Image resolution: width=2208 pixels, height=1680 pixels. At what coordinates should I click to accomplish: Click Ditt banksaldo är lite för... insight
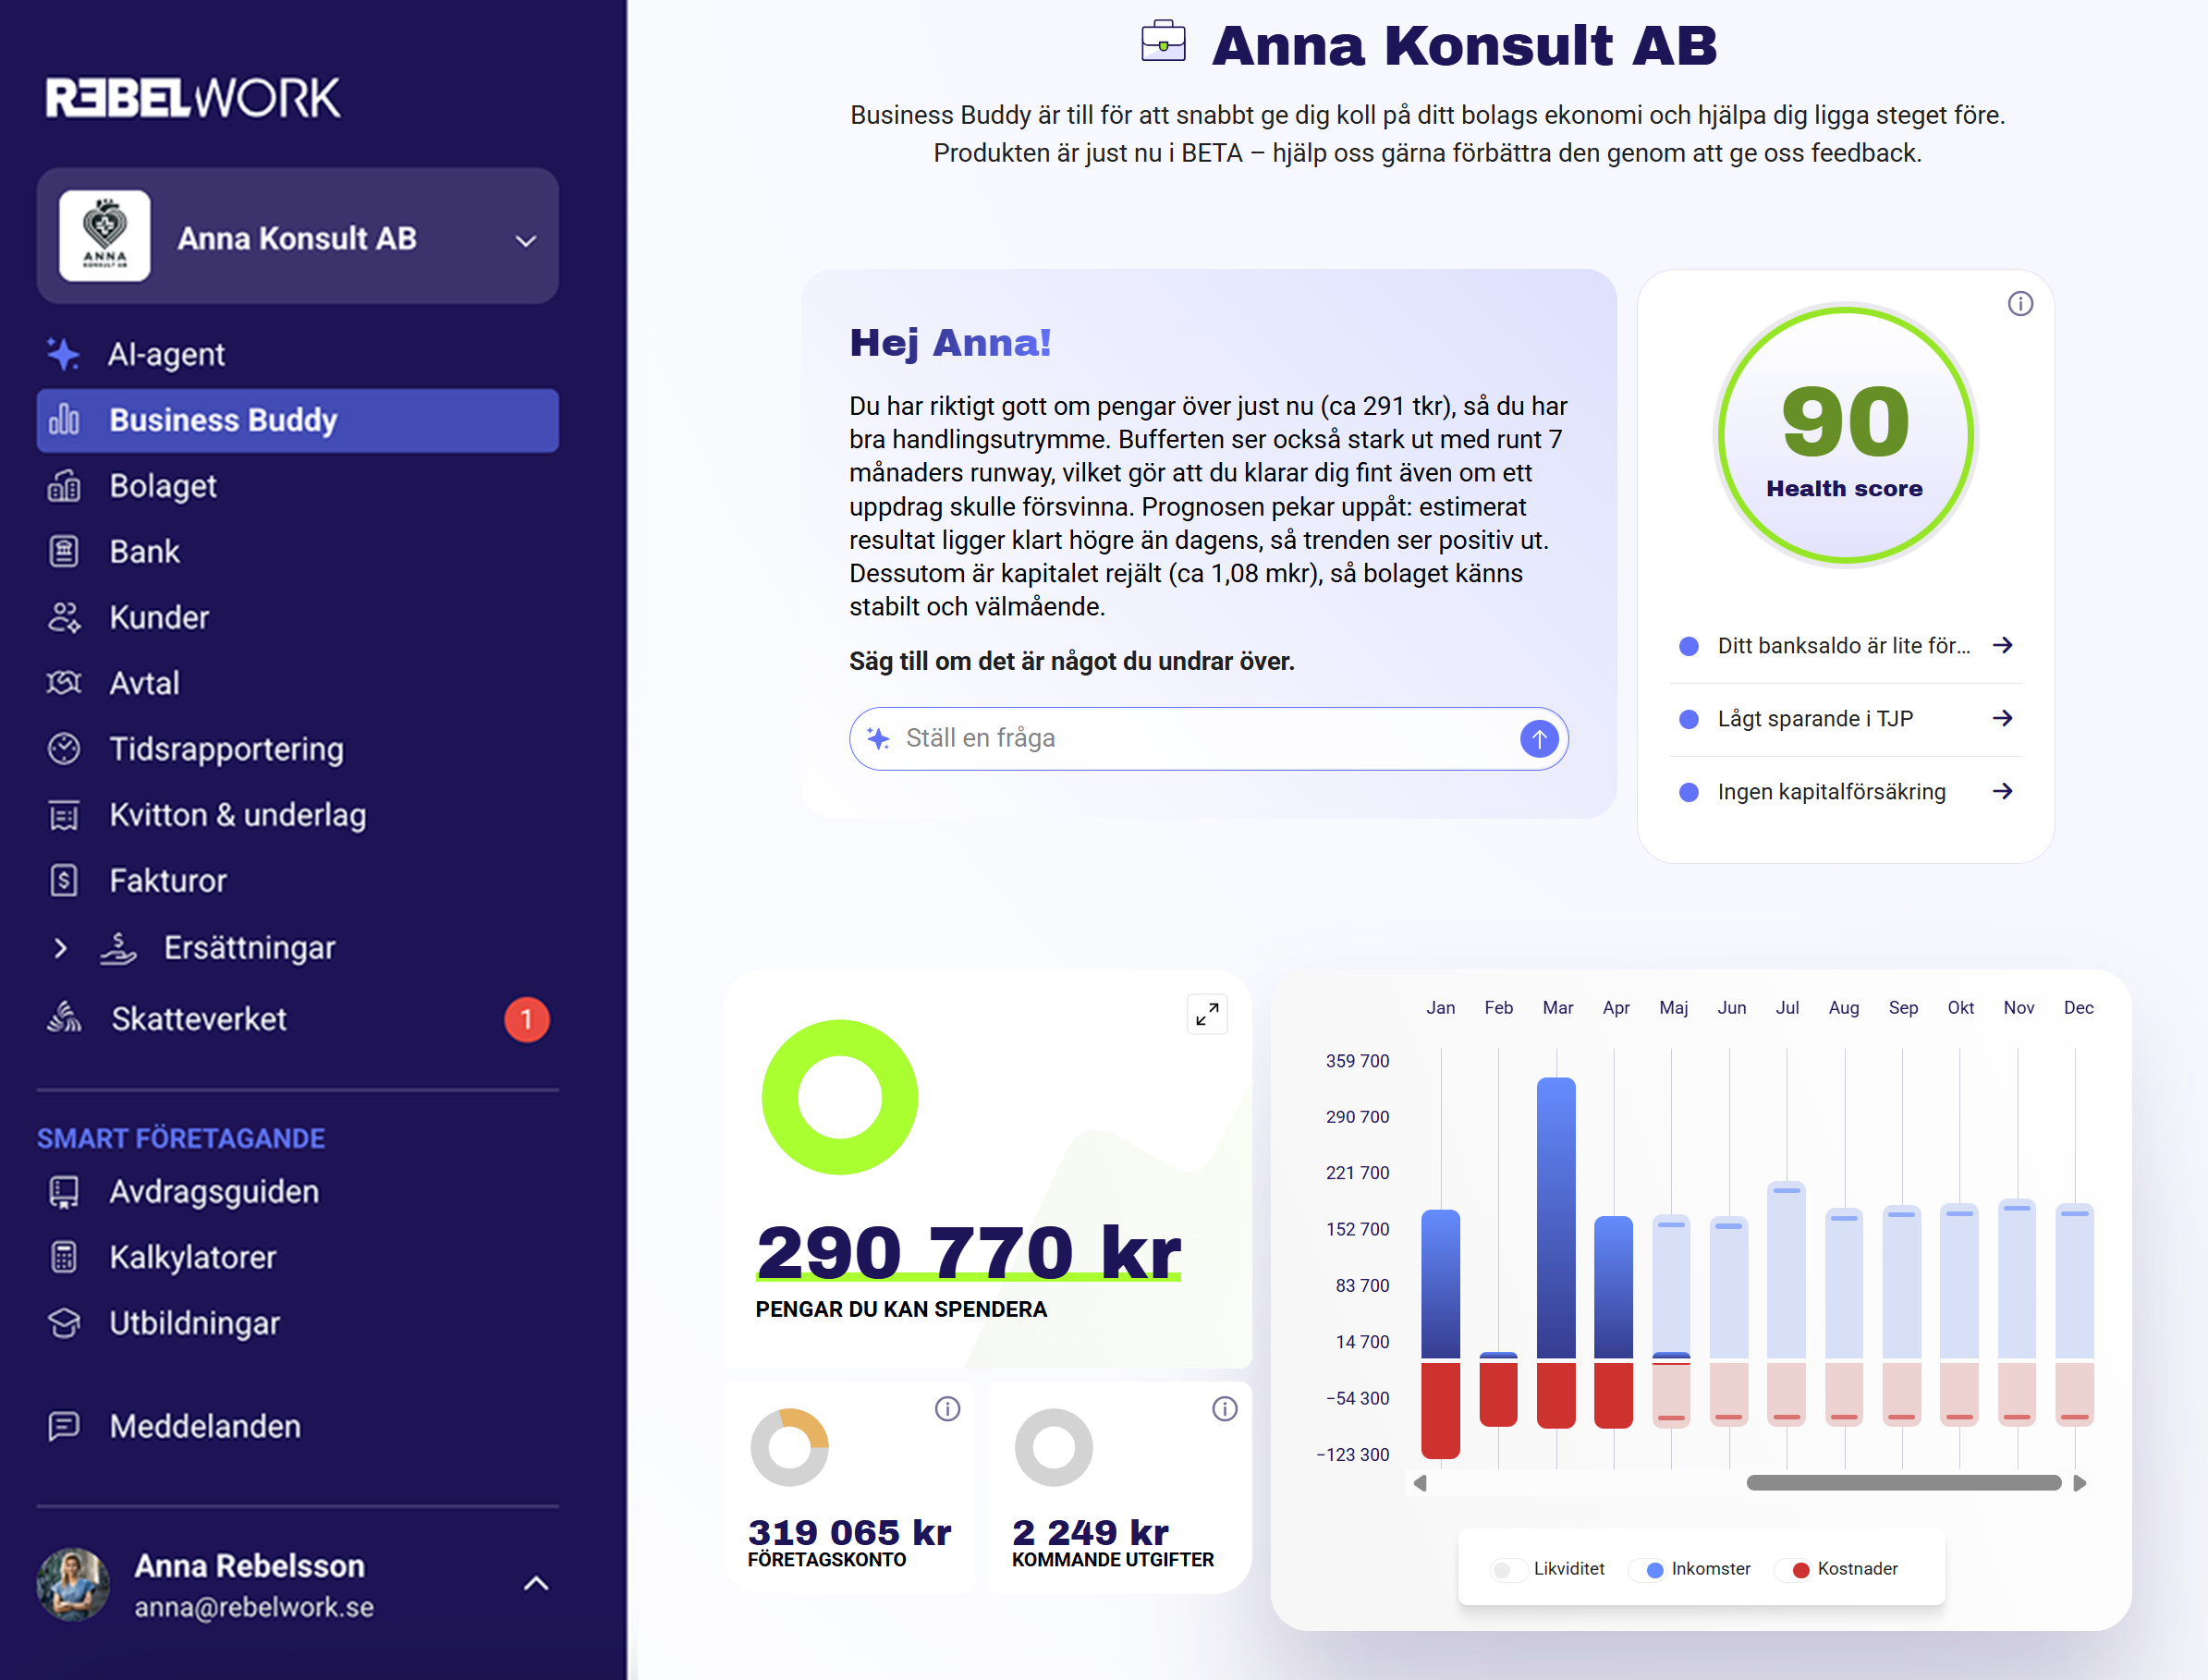tap(1846, 646)
